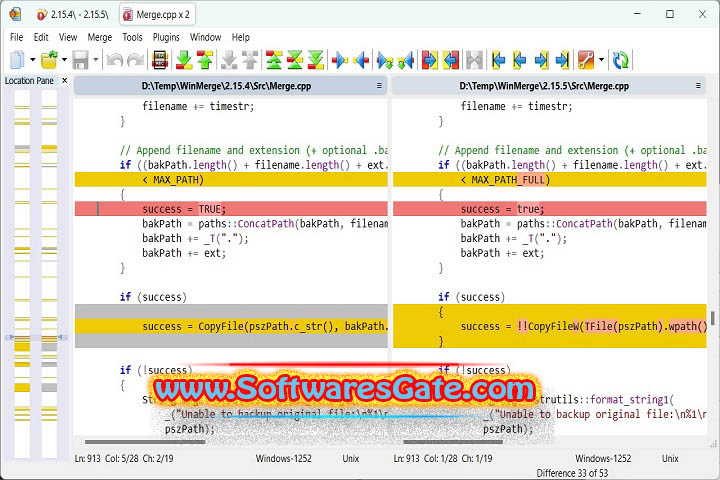
Task: Copy all differences to the left
Action: tap(451, 60)
